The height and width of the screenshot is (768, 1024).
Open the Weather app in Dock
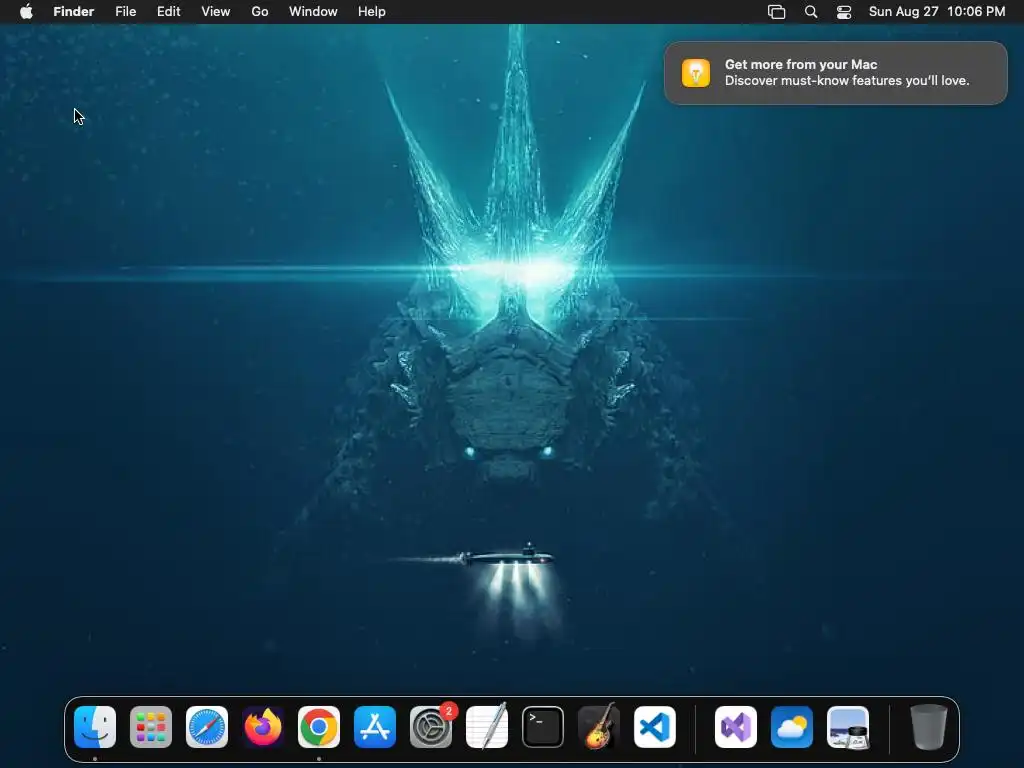tap(792, 727)
